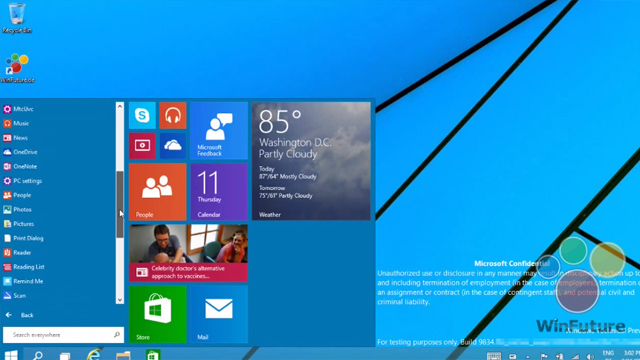Click the taskbar clock

point(631,354)
